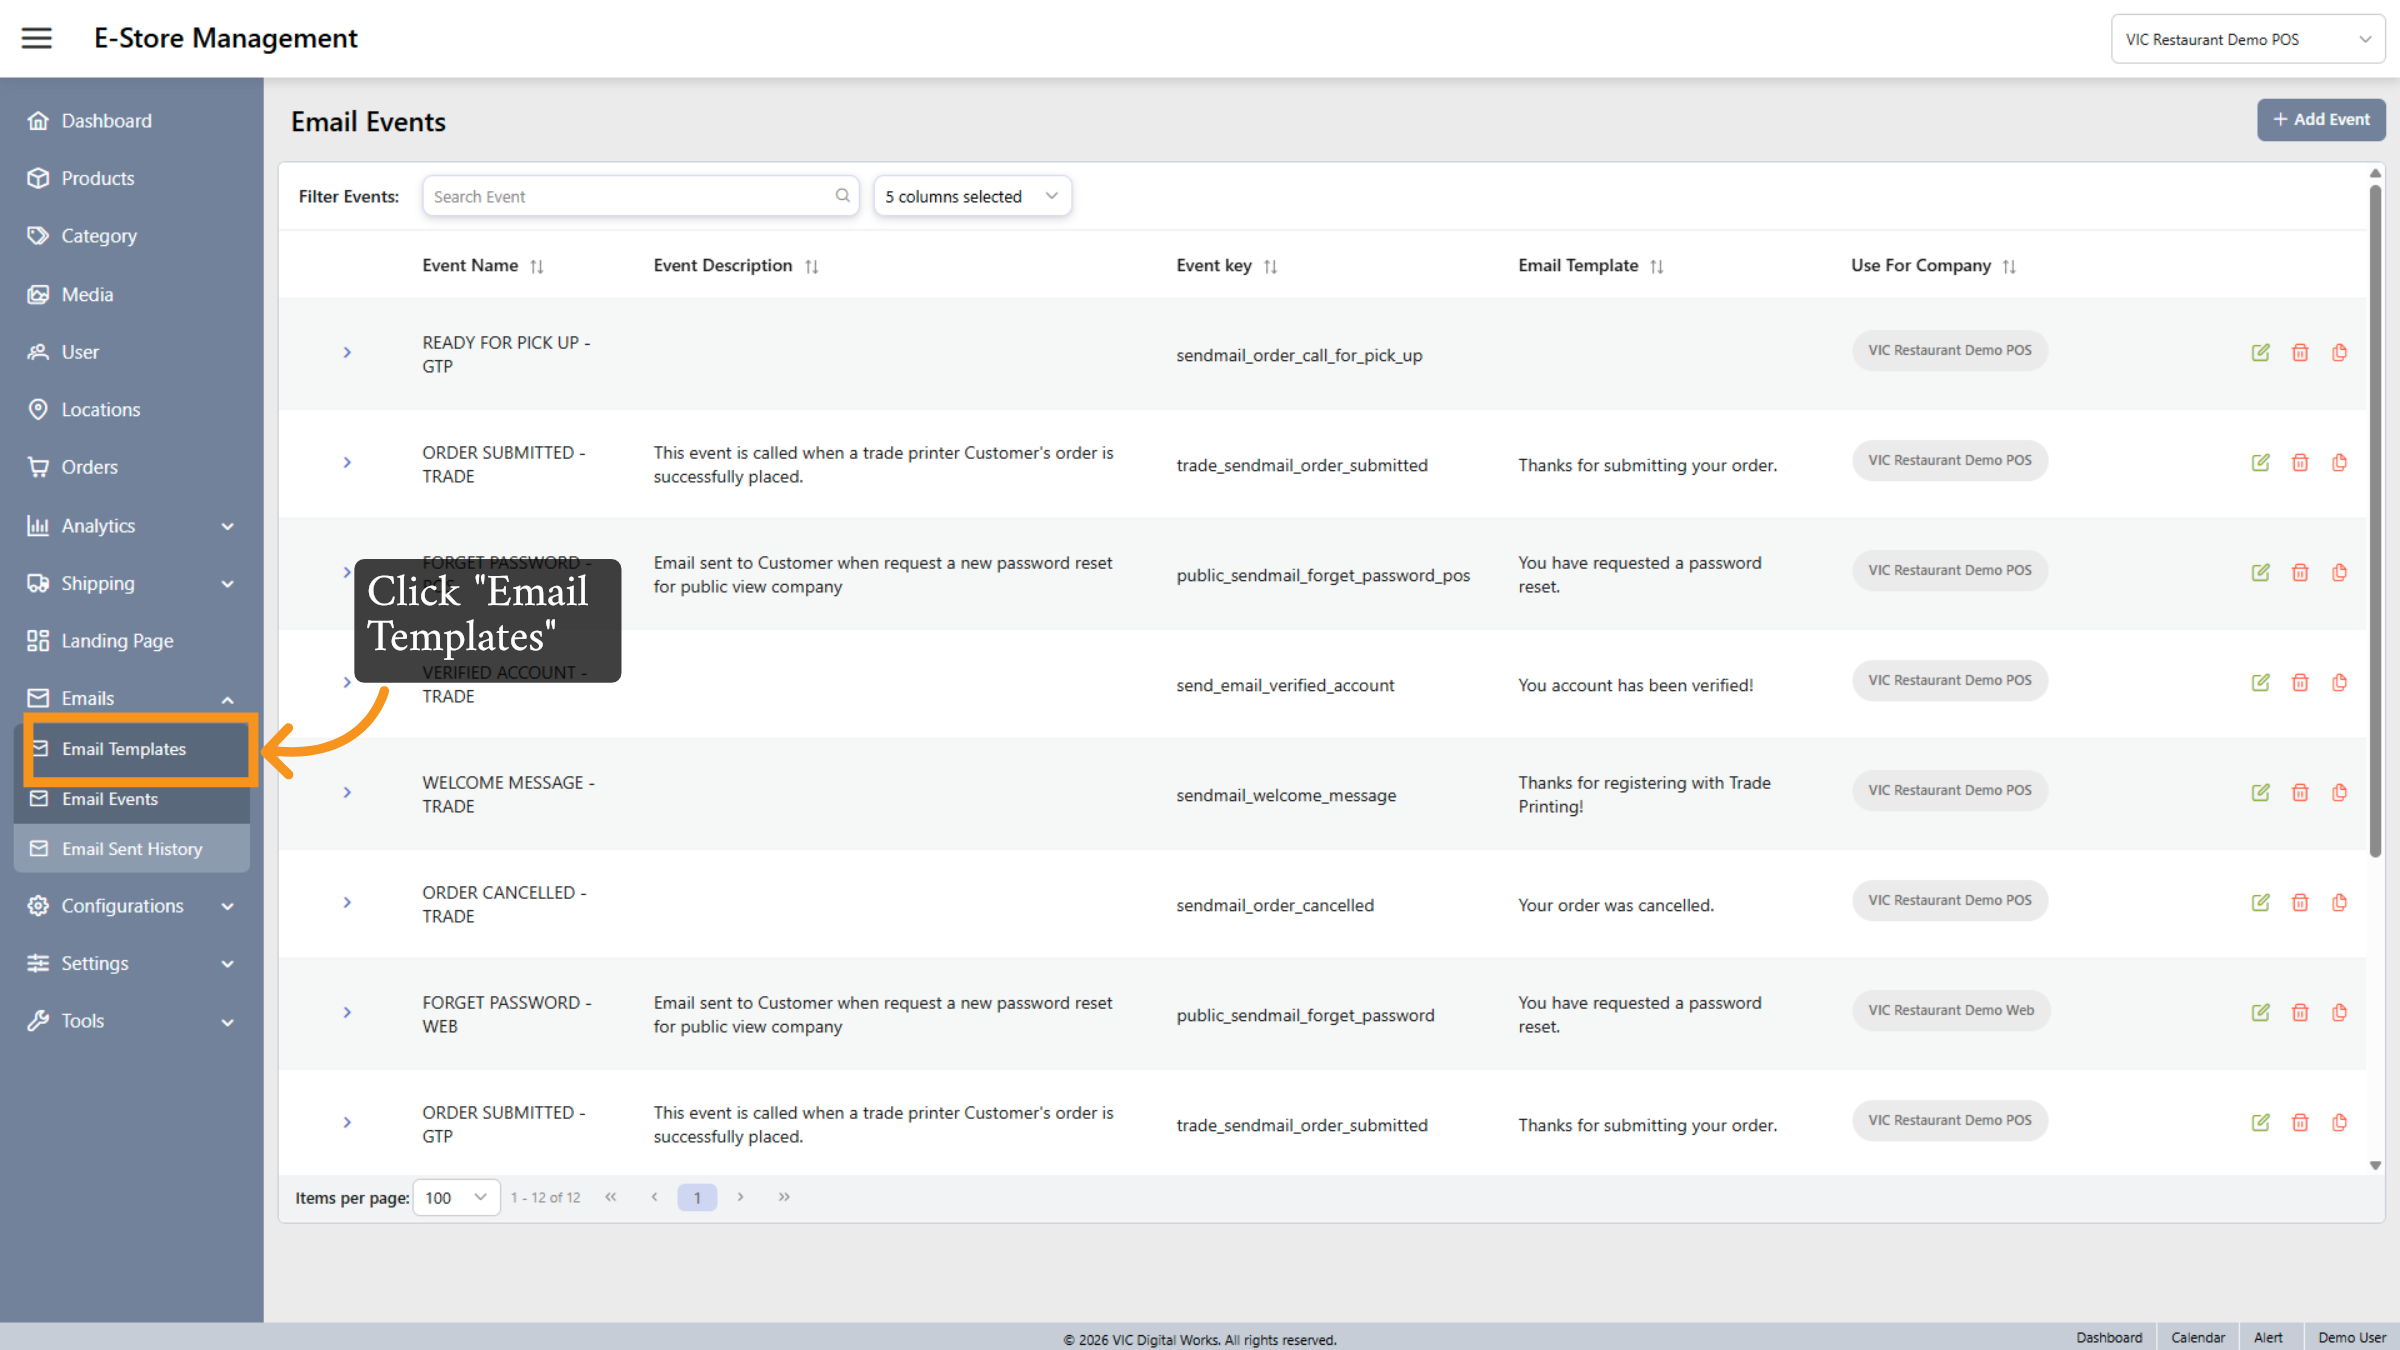The image size is (2400, 1350).
Task: Copy the ORDER CANCELLED - TRADE event
Action: click(x=2340, y=902)
